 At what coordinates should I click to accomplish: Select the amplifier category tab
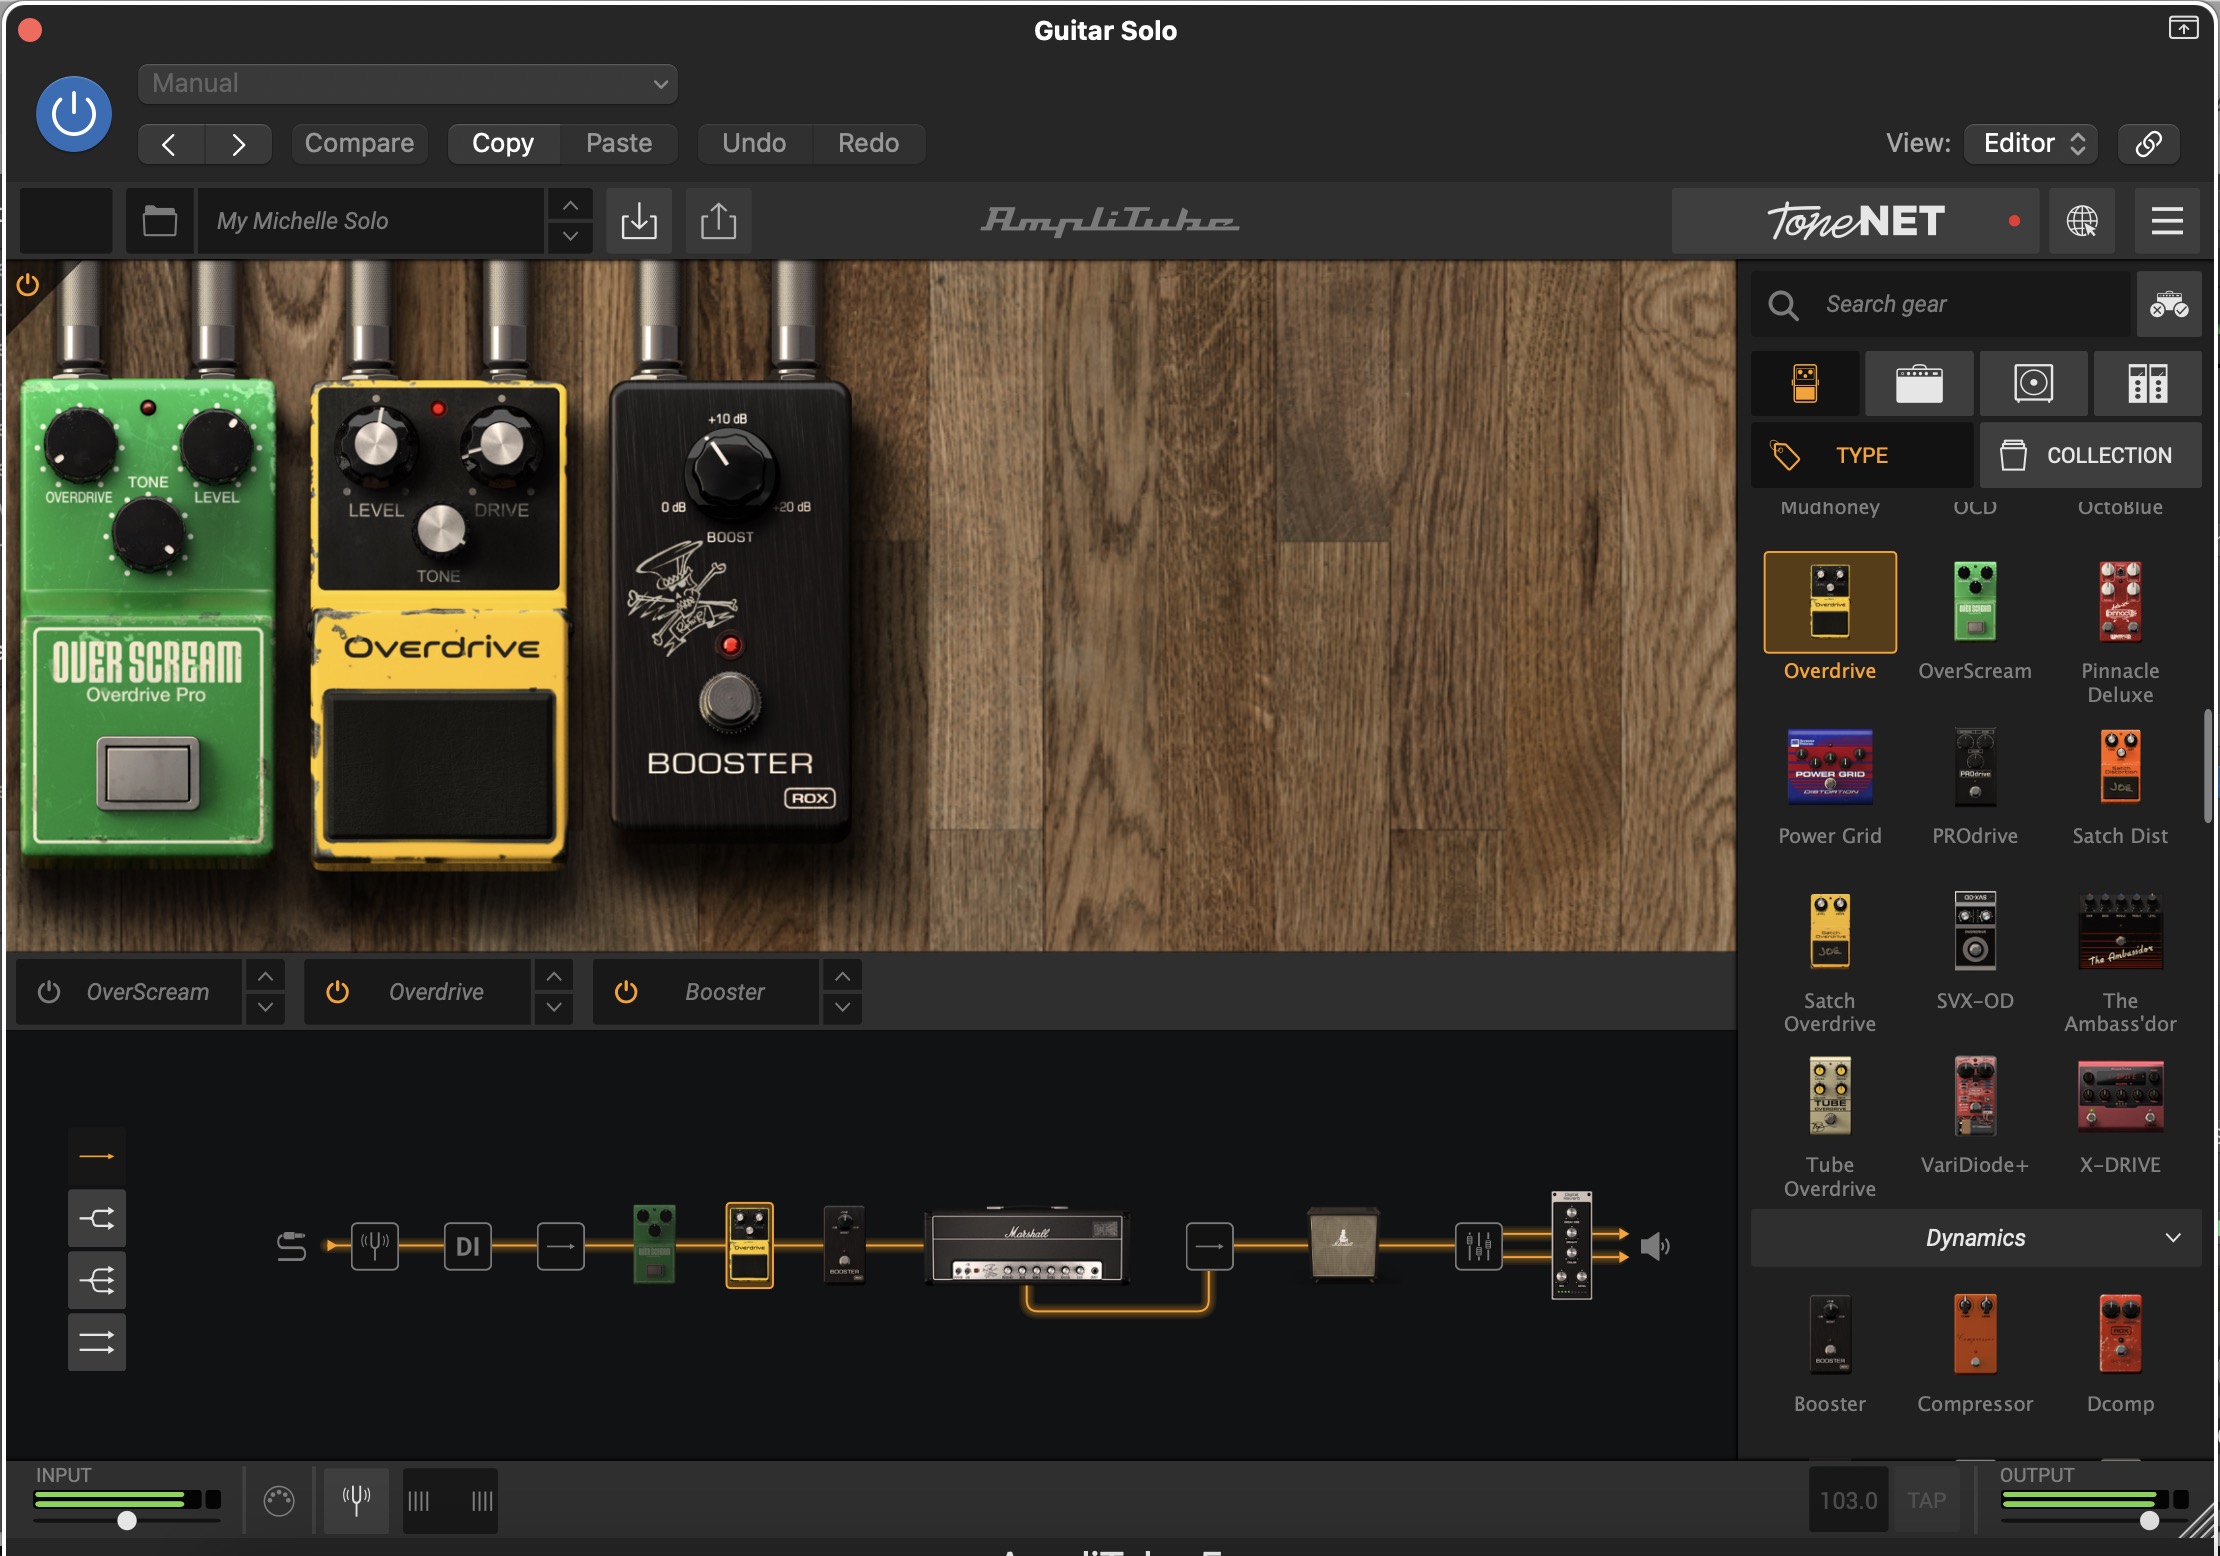coord(1919,384)
